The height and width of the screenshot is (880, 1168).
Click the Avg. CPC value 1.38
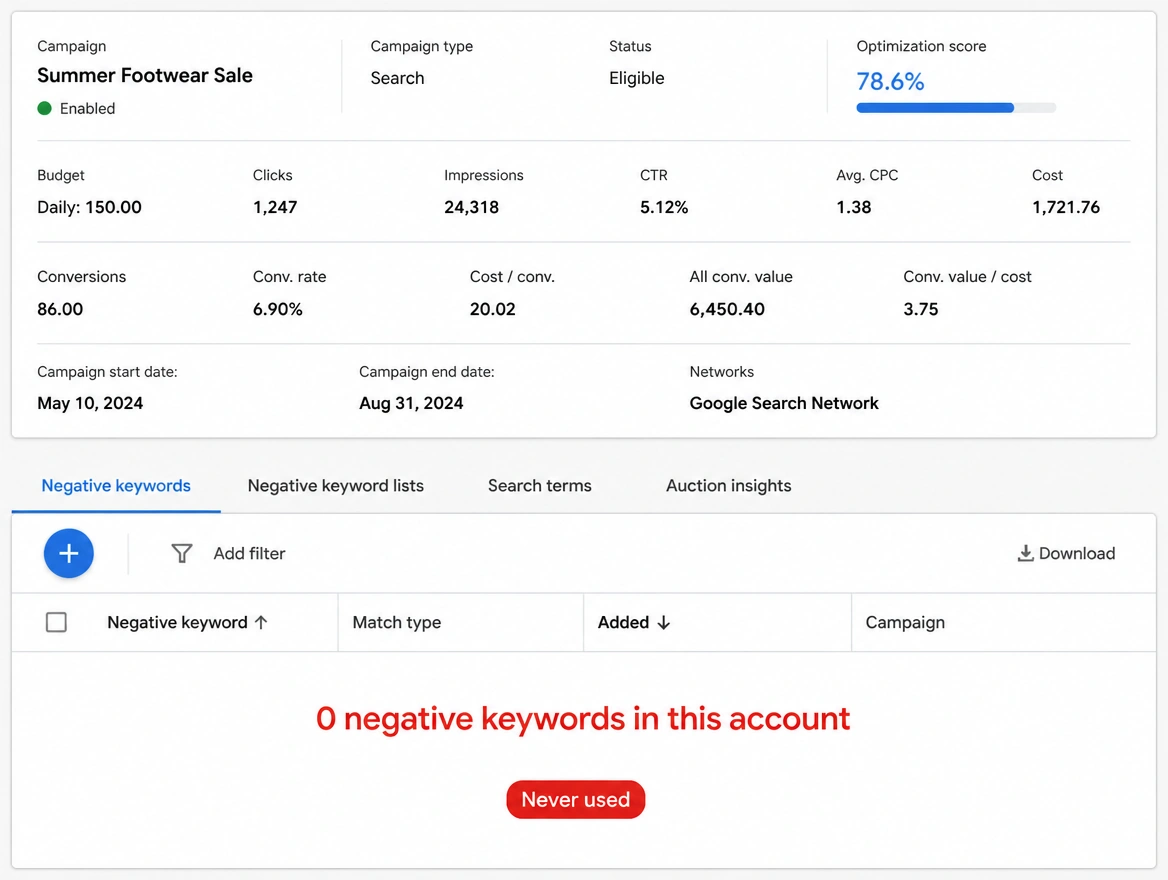854,207
